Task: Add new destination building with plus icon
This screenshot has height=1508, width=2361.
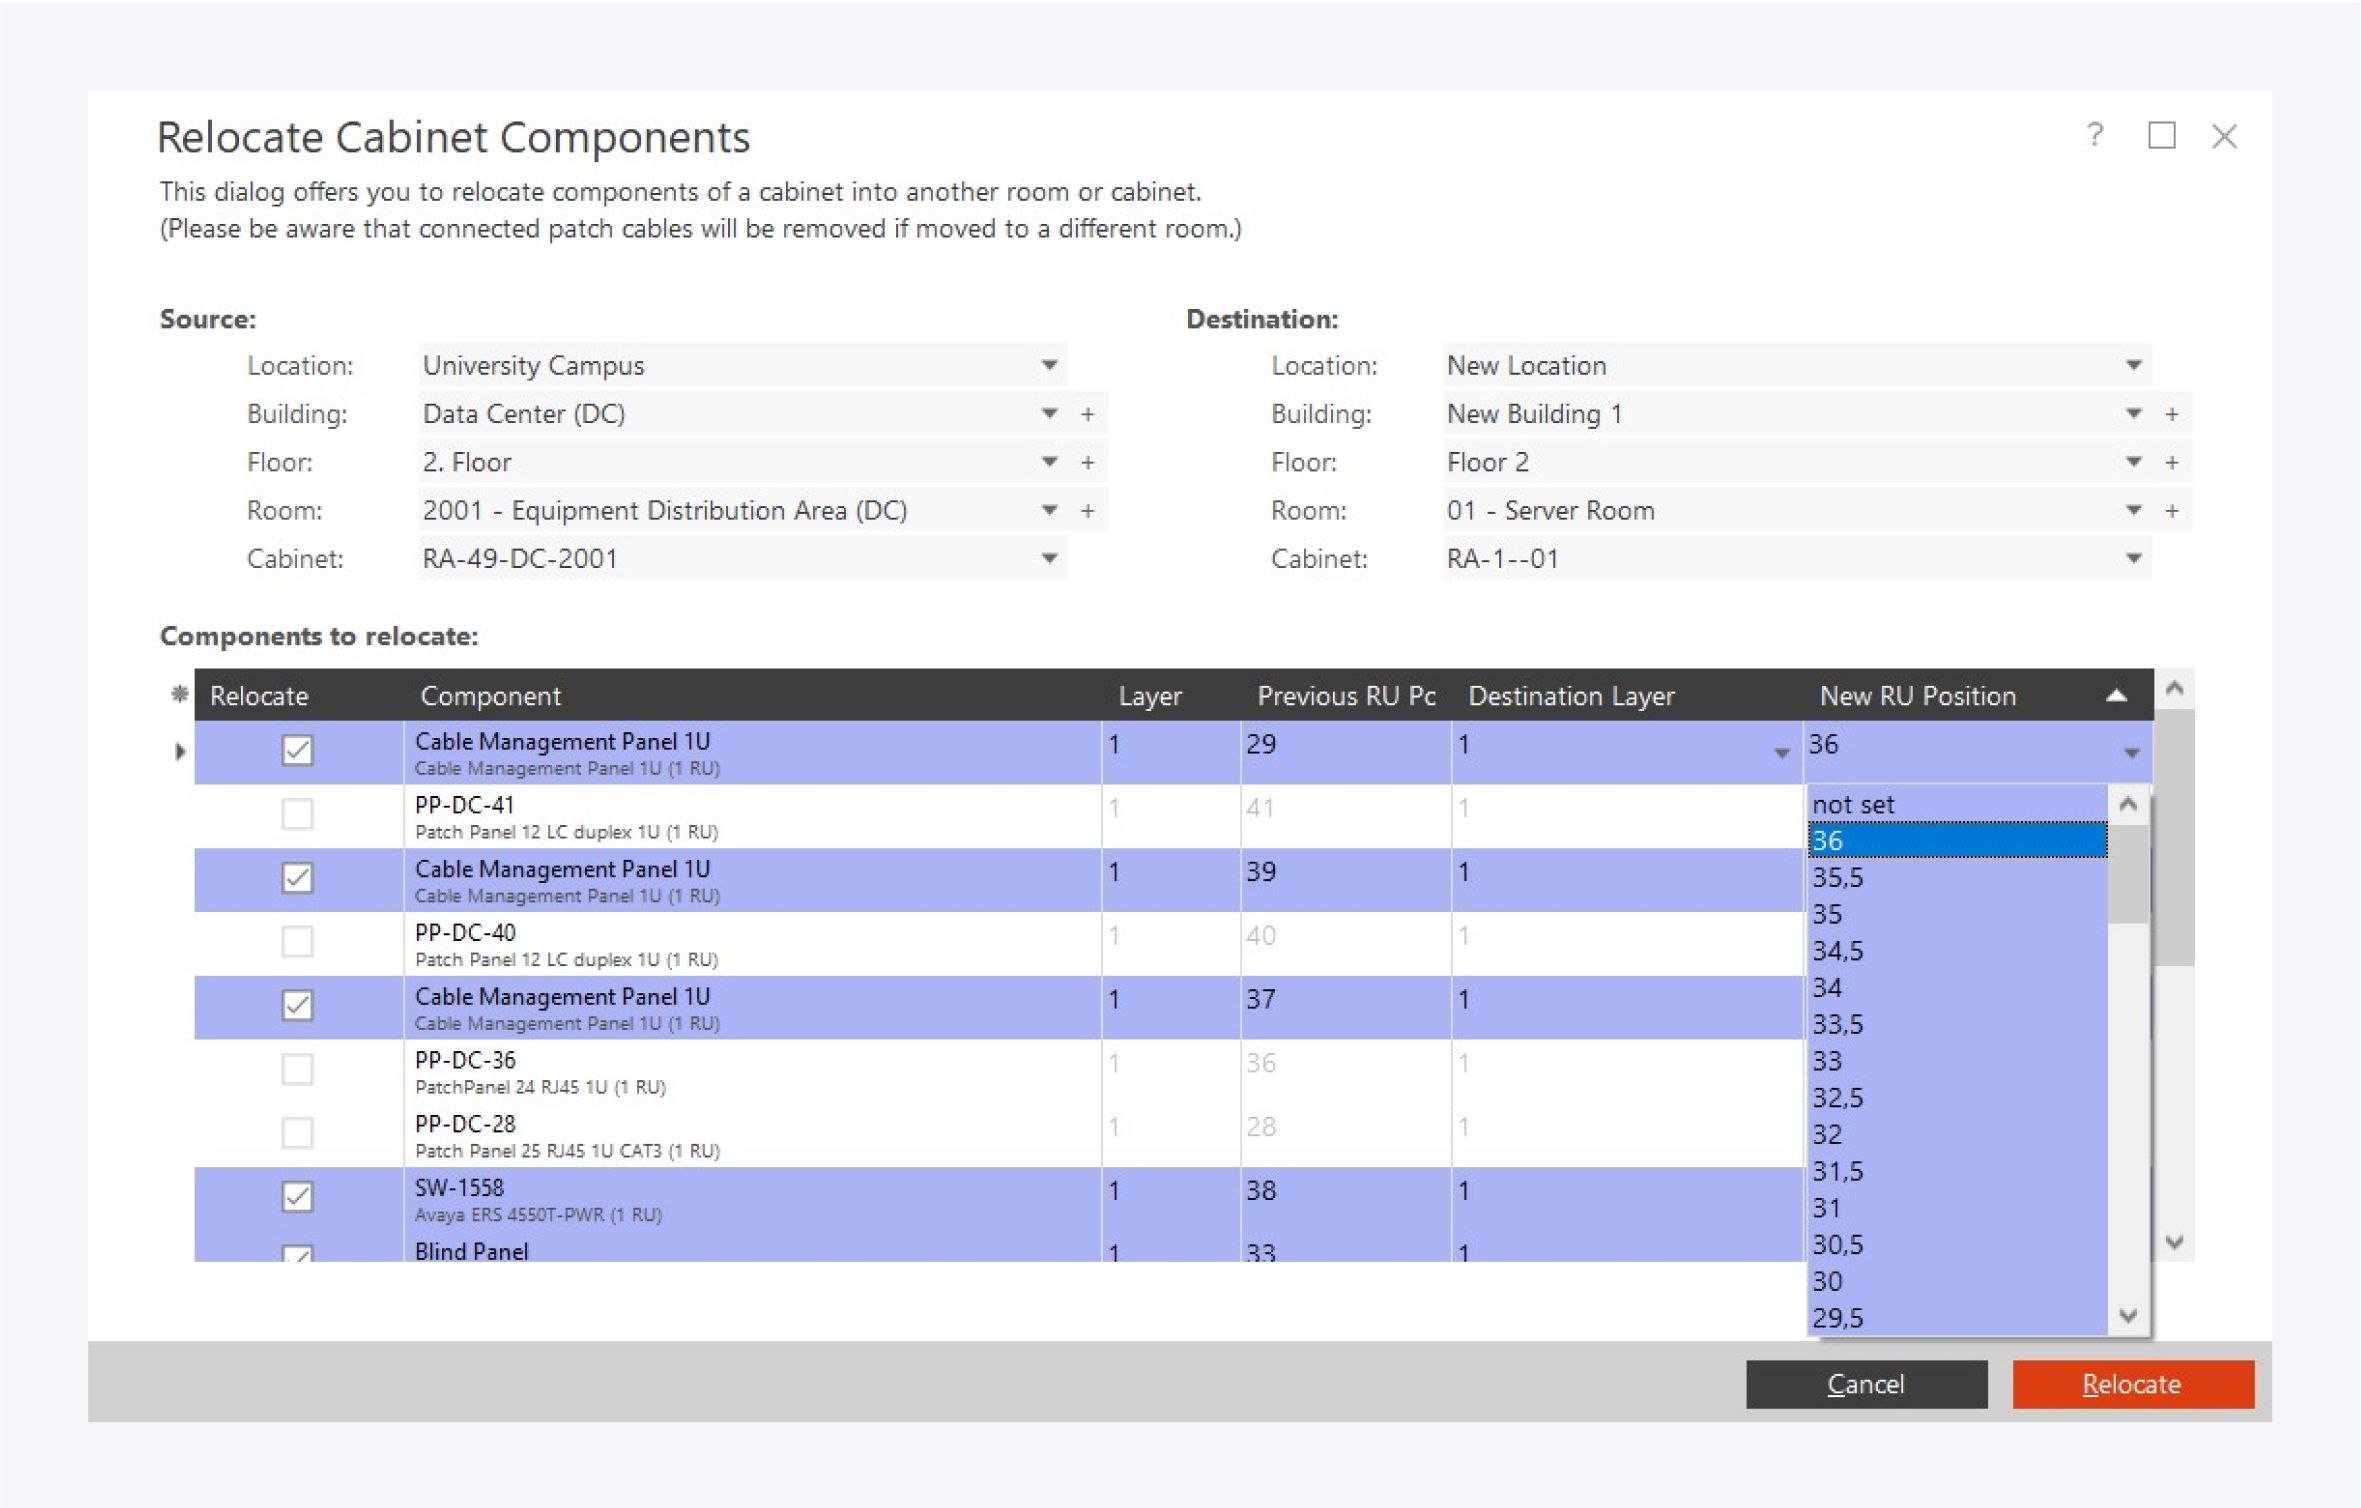Action: (2171, 414)
